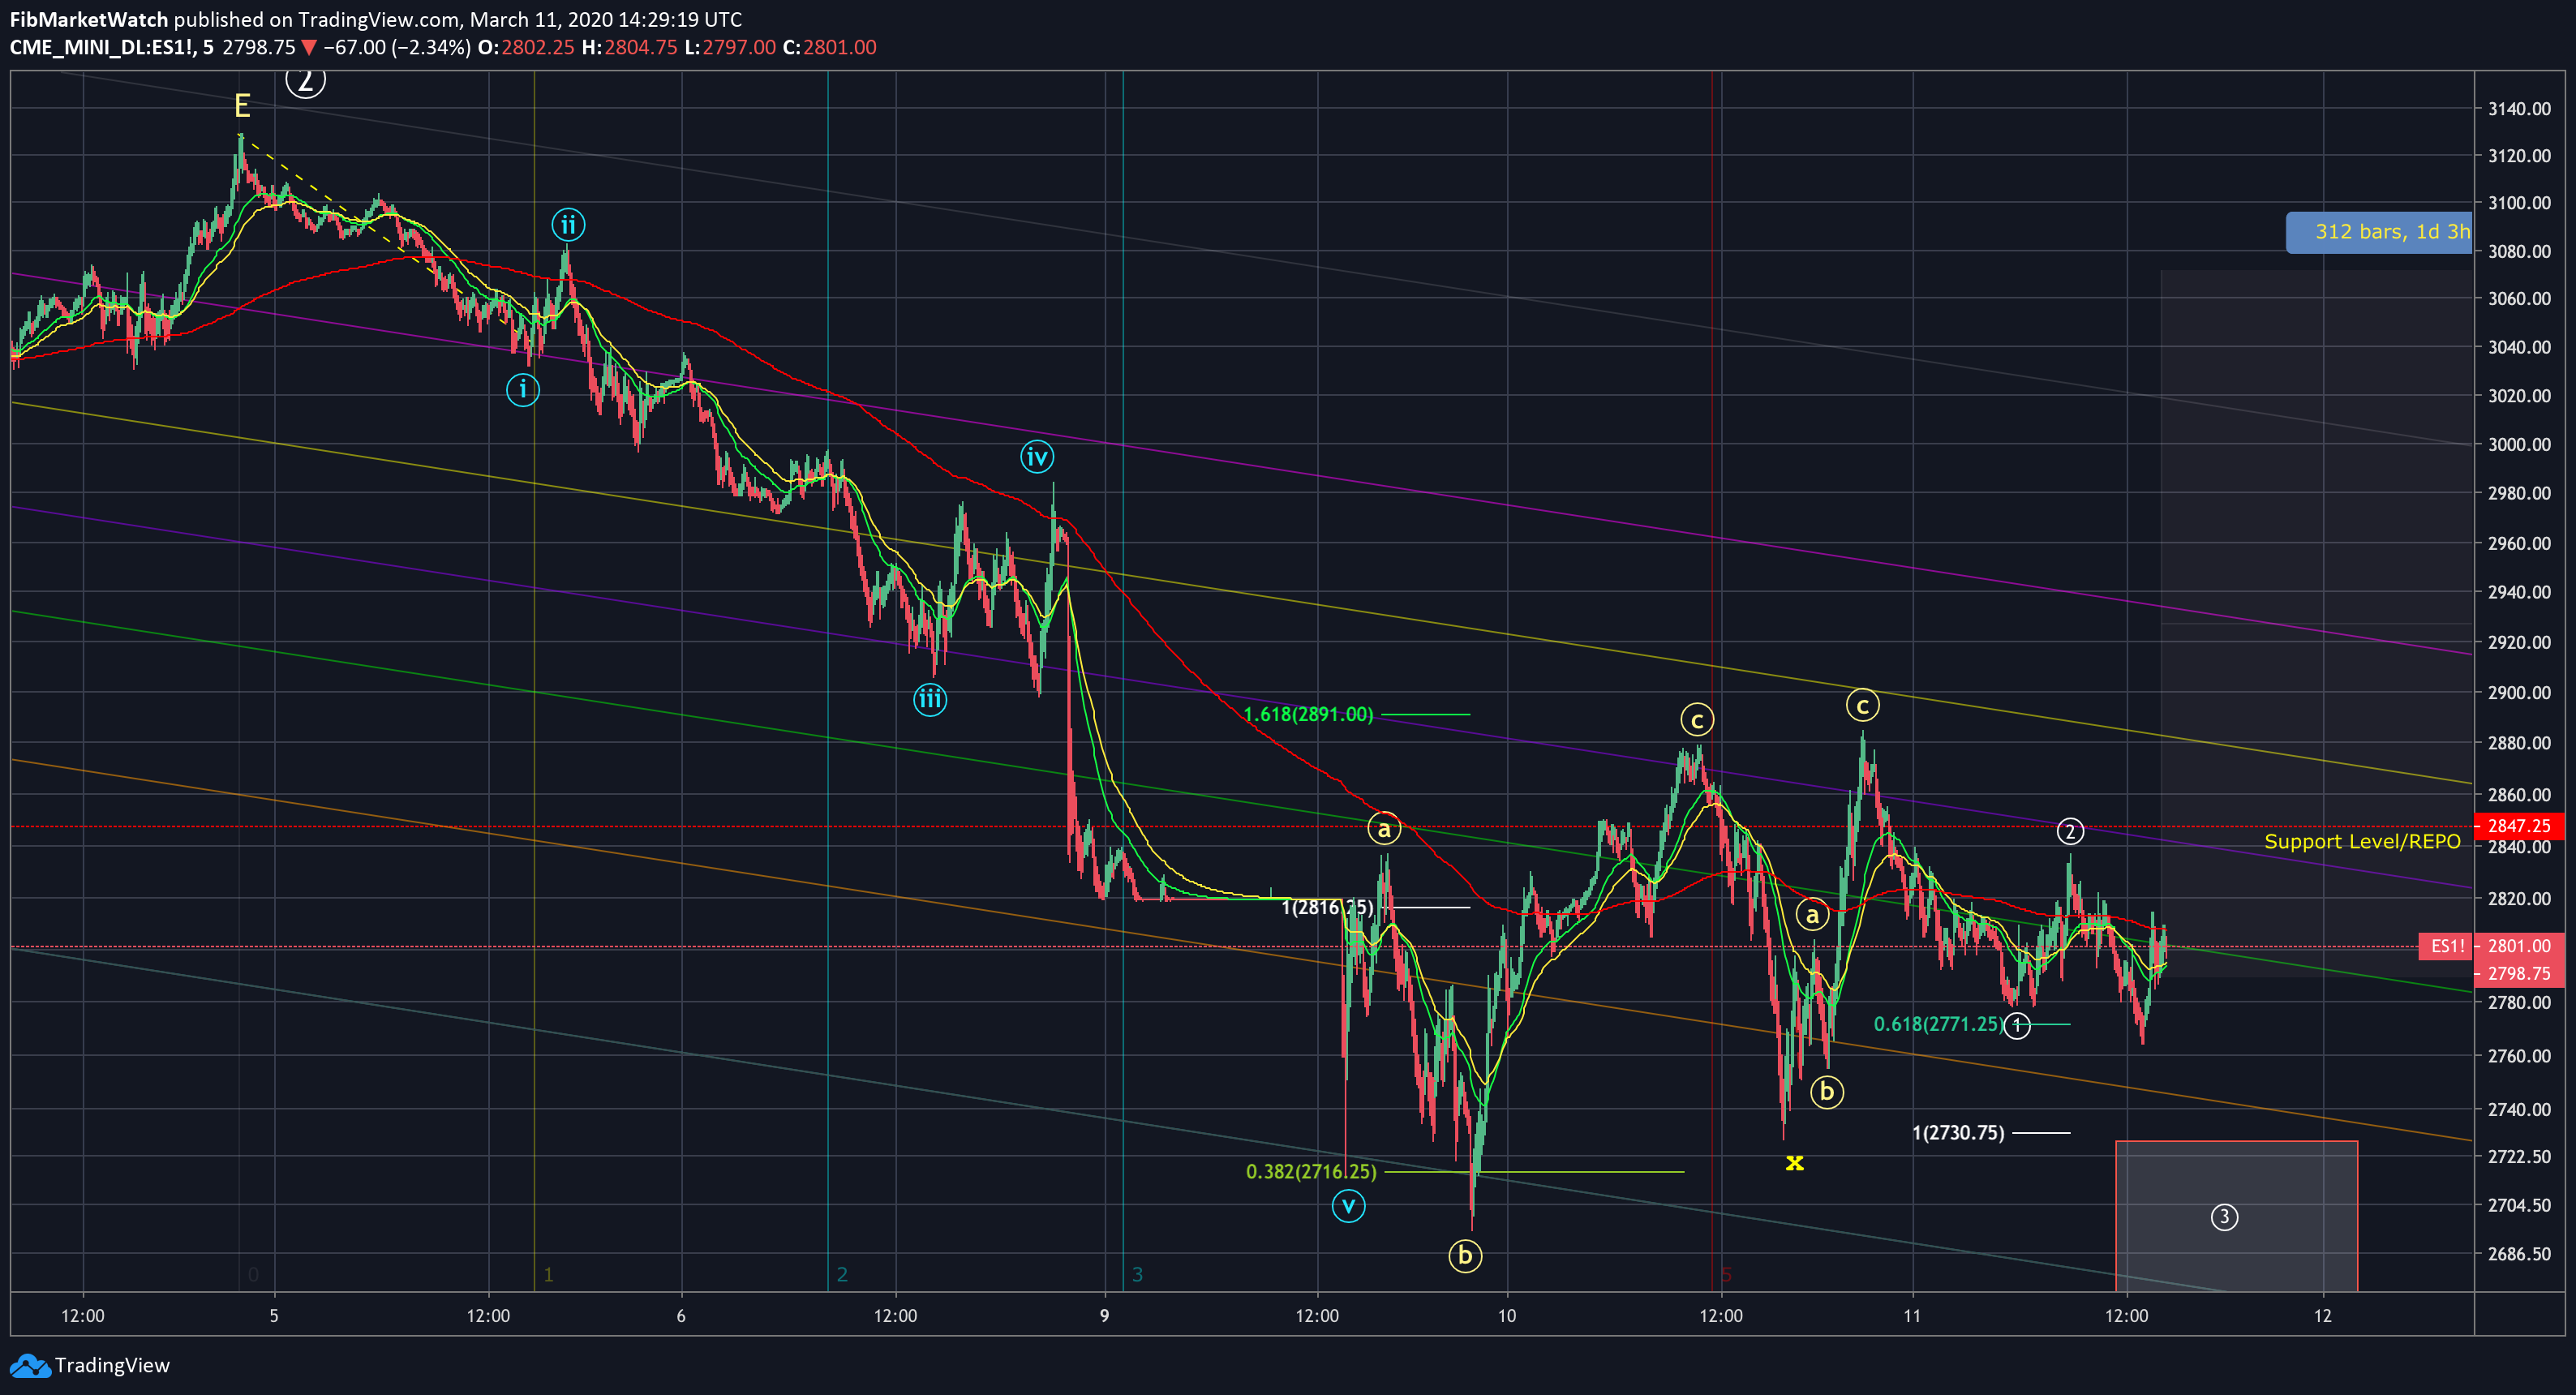Select the yellow E wave label

tap(242, 105)
